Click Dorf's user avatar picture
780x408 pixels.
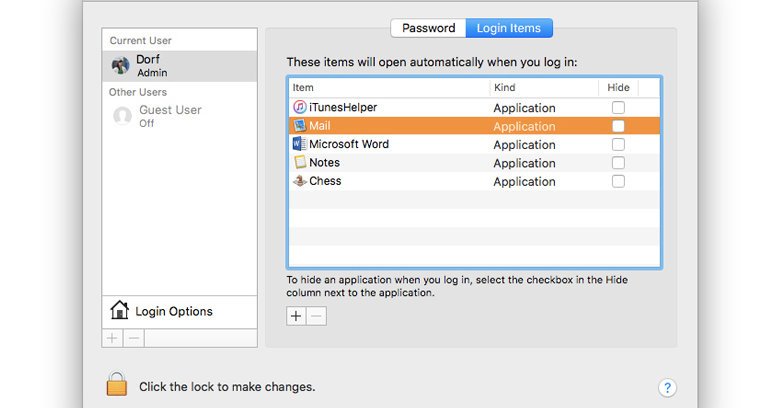click(x=120, y=65)
